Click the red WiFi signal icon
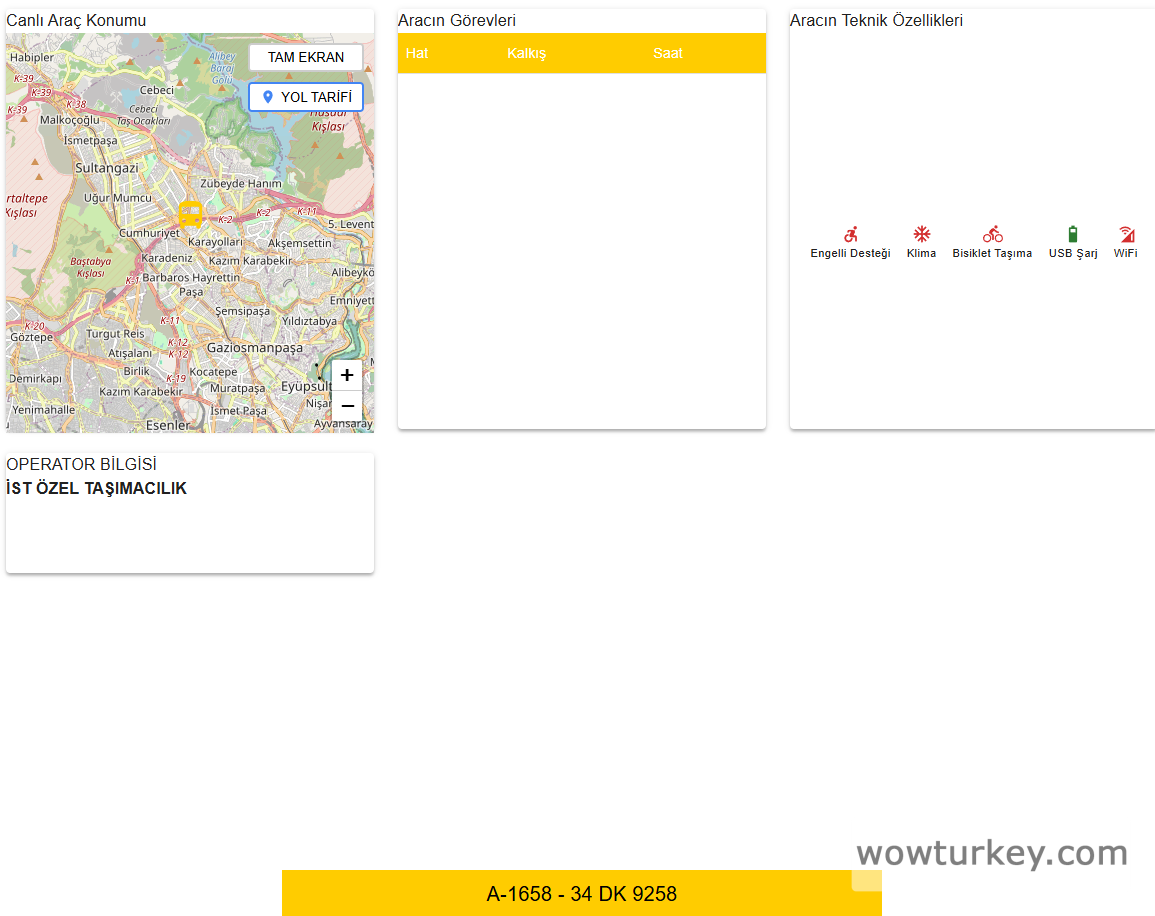 1126,235
